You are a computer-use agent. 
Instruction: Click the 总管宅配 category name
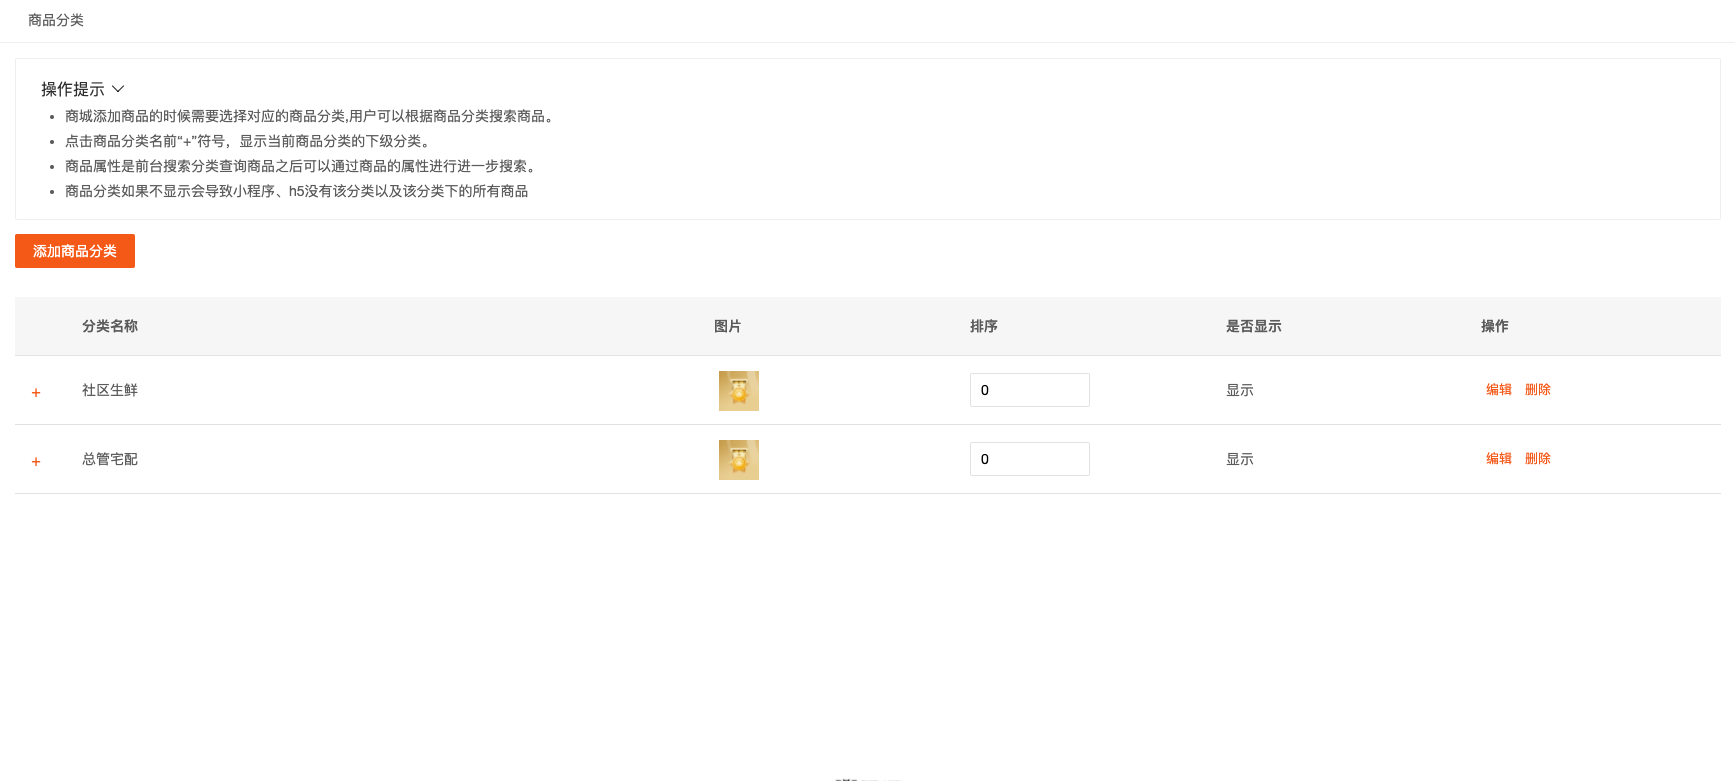[x=110, y=459]
